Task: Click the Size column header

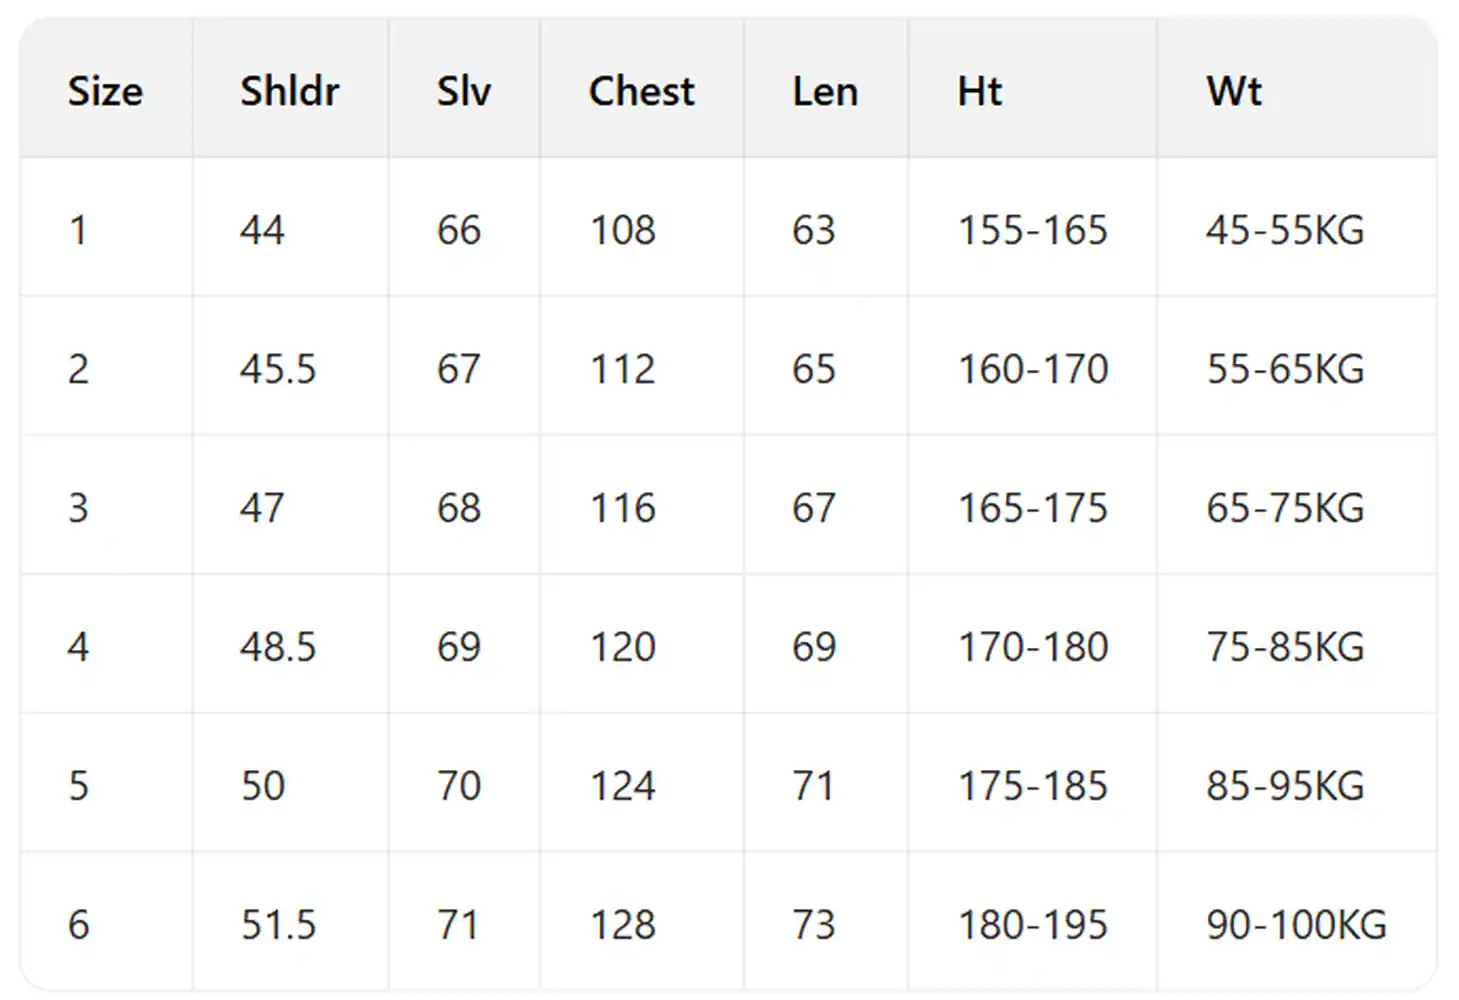Action: 105,92
